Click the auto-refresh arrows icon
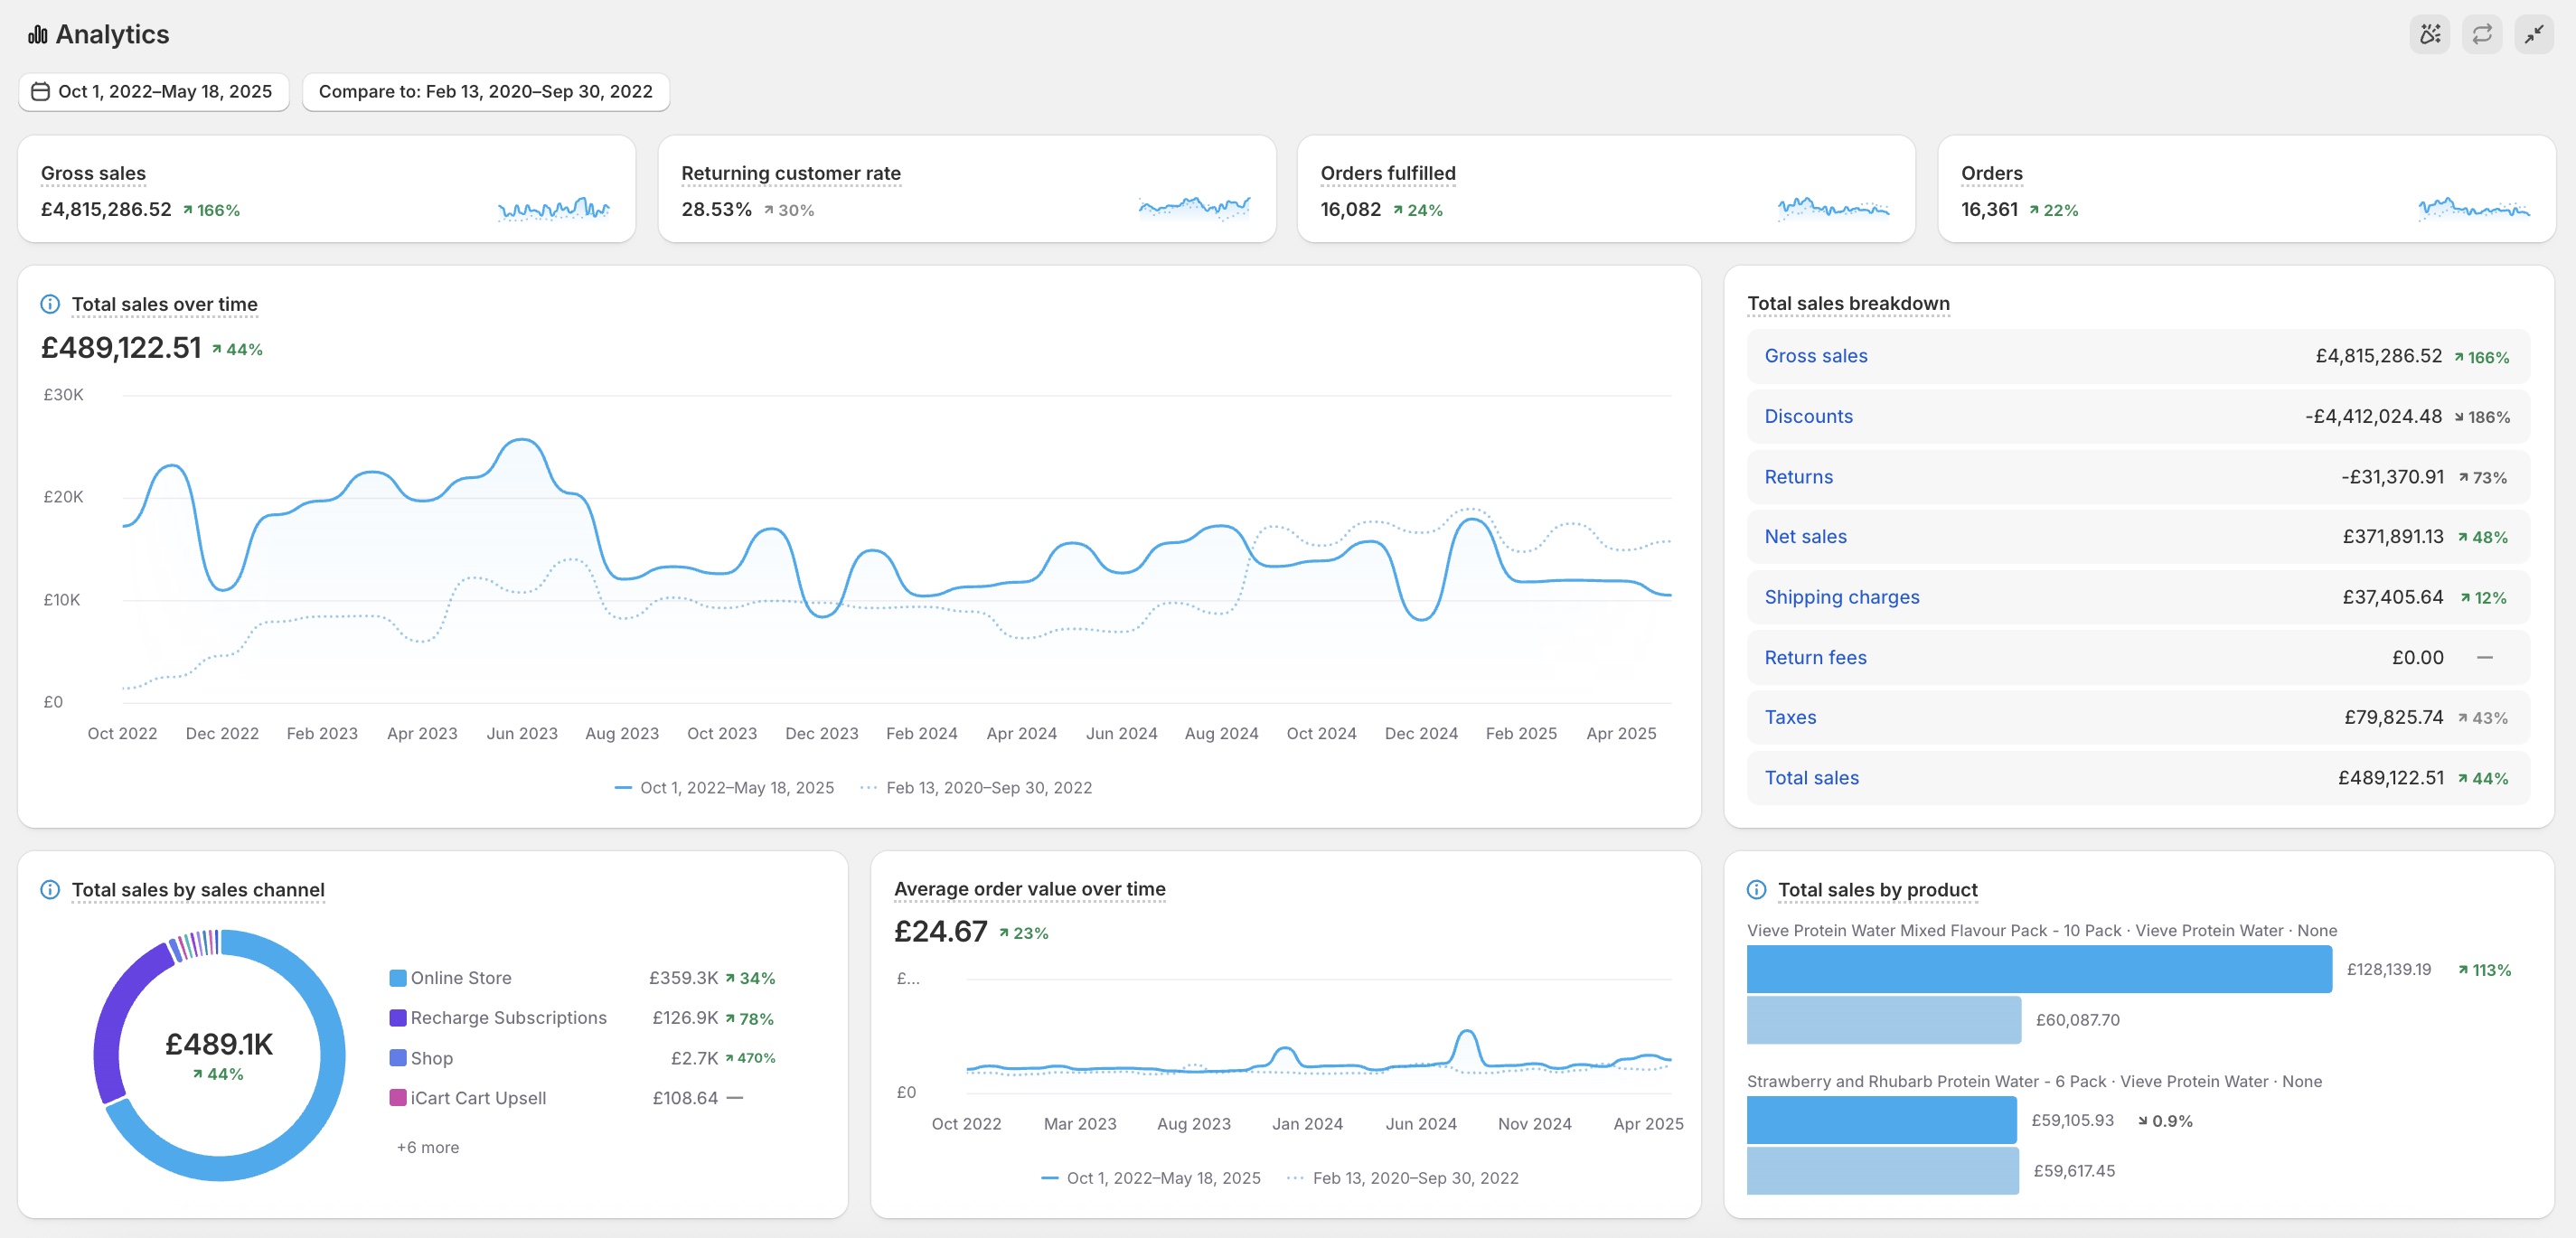Screen dimensions: 2576x1238 tap(2482, 35)
